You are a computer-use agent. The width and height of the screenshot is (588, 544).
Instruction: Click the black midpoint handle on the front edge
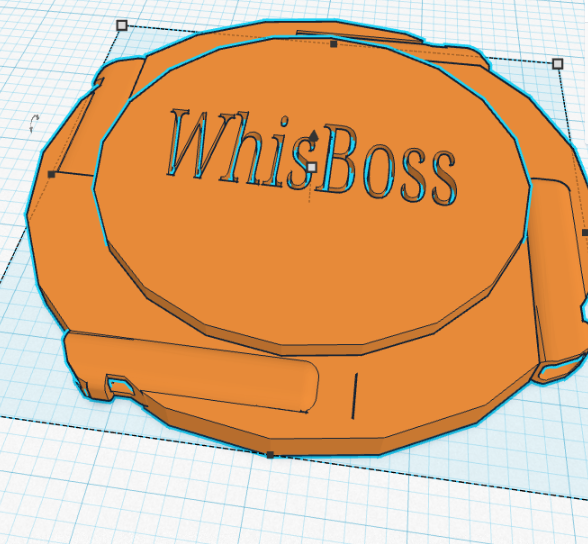[270, 455]
